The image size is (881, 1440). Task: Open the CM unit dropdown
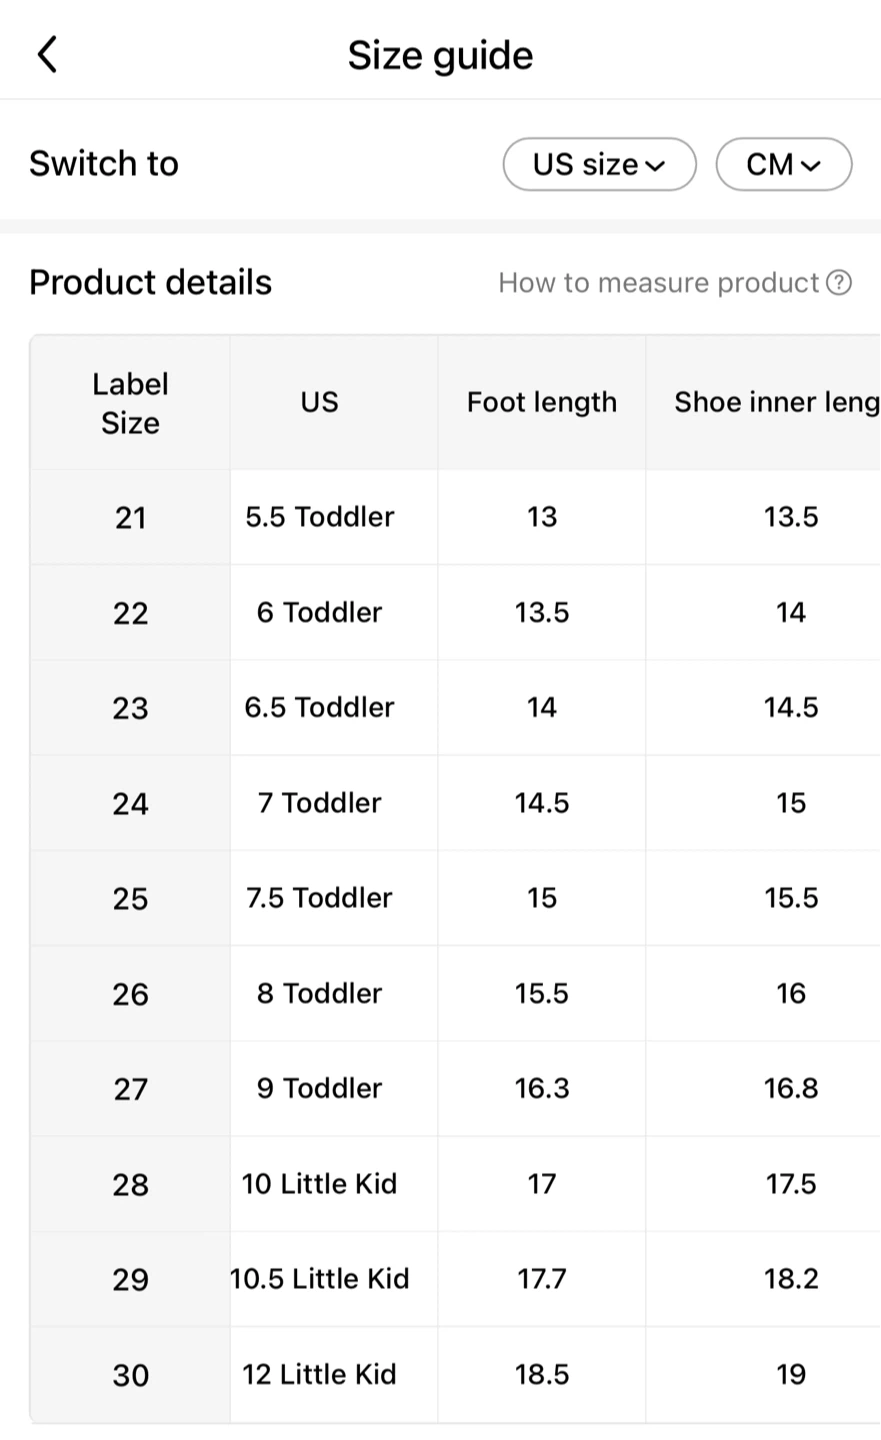tap(783, 164)
